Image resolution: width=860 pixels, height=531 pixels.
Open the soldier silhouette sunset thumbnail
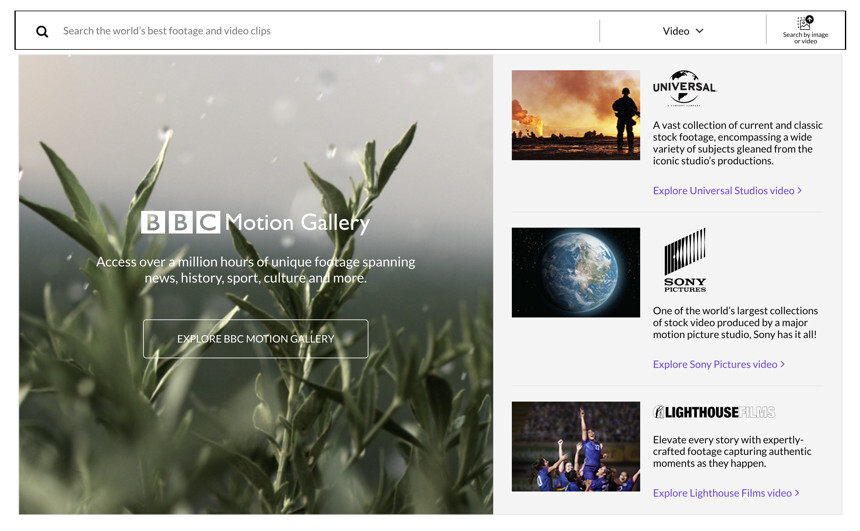click(575, 115)
